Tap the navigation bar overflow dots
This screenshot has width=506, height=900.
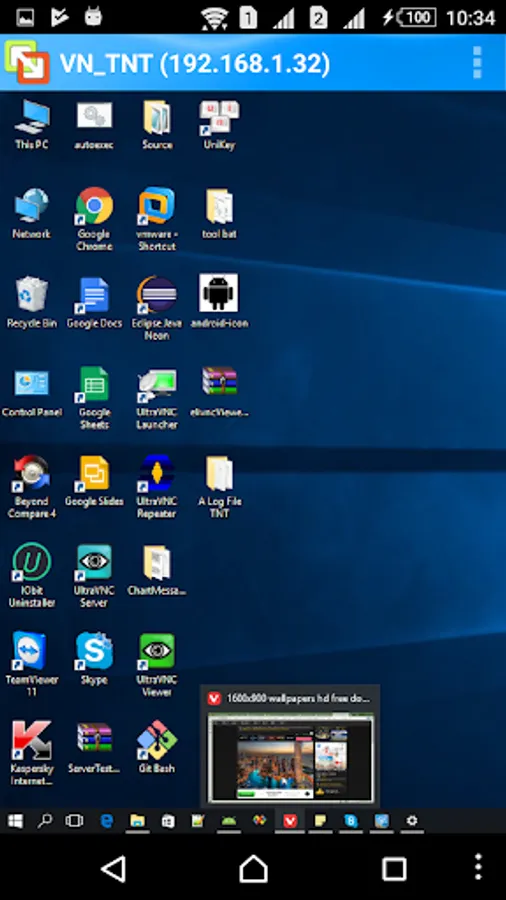(x=478, y=868)
